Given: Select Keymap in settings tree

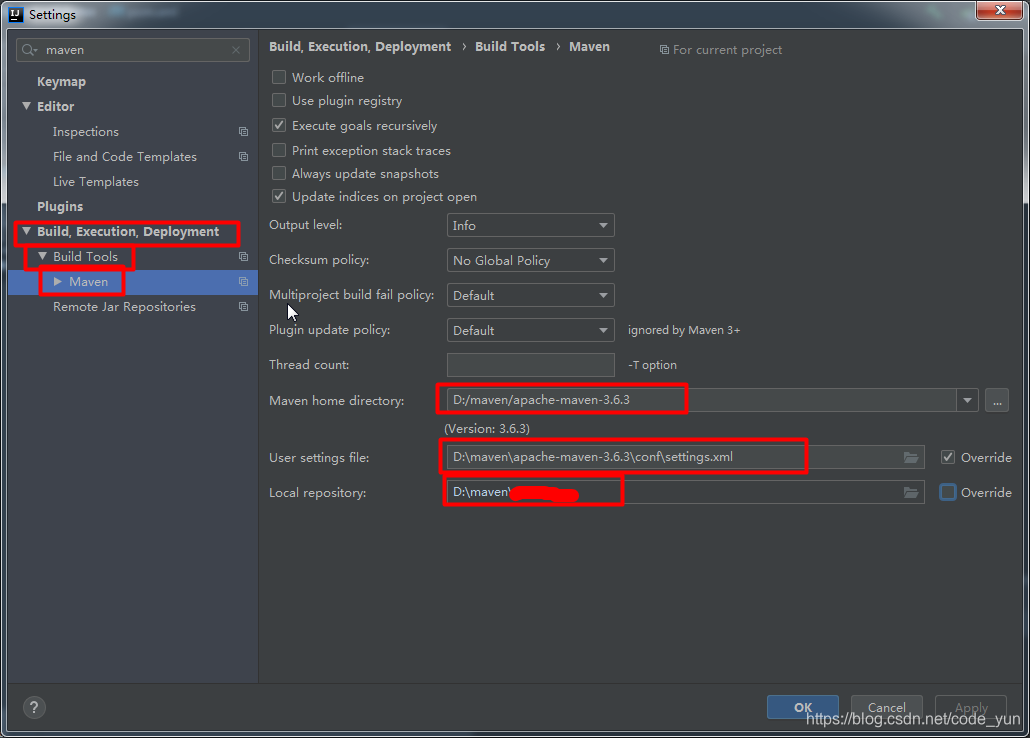Looking at the screenshot, I should [61, 81].
